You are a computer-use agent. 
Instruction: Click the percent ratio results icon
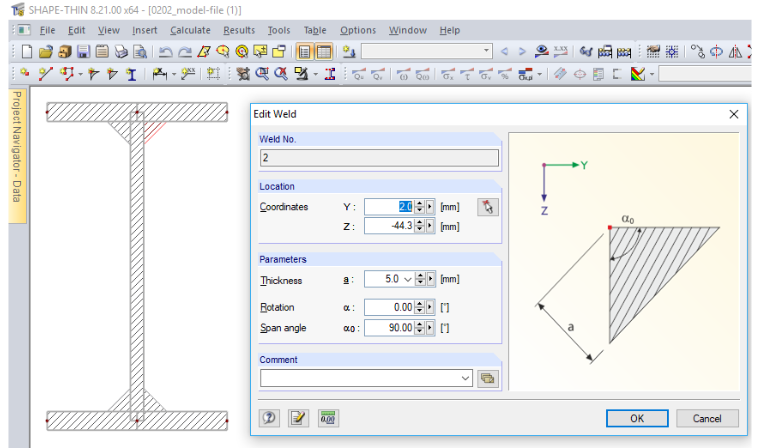(x=505, y=74)
